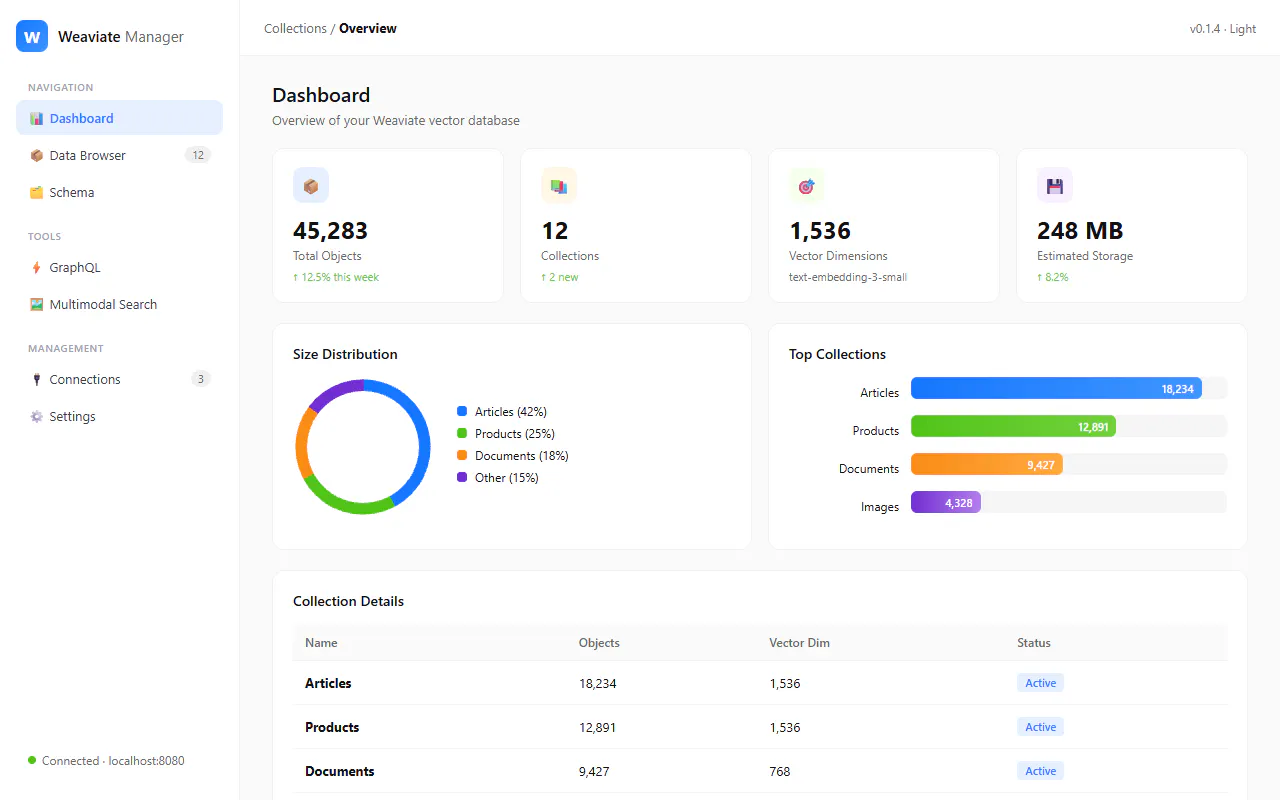
Task: Click the Collection Details heading
Action: click(349, 601)
